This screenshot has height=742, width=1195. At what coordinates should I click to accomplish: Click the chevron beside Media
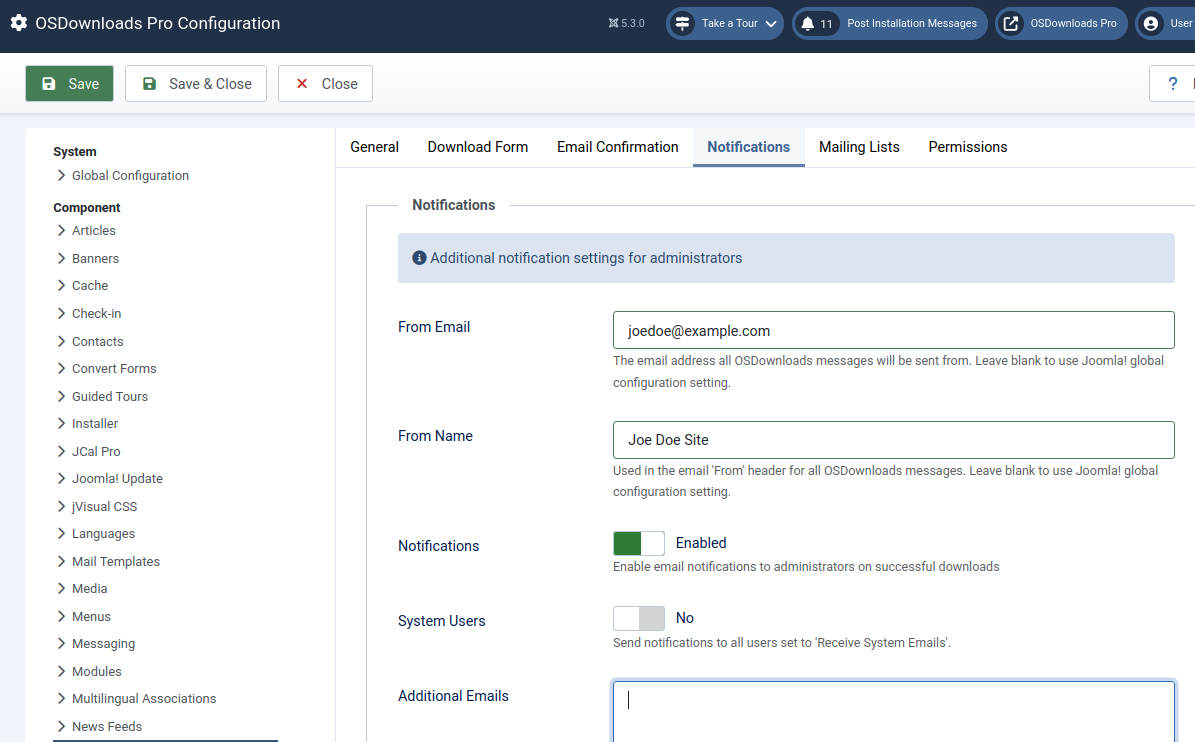pyautogui.click(x=61, y=589)
